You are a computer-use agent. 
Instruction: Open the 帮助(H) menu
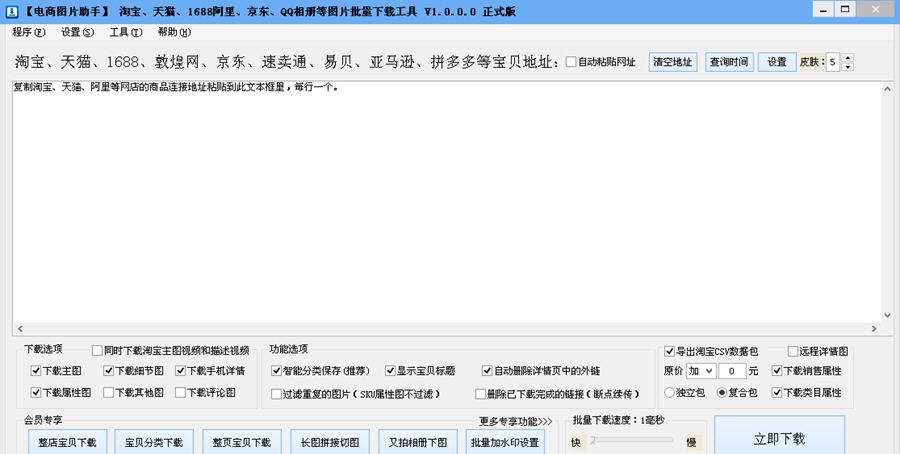(174, 32)
